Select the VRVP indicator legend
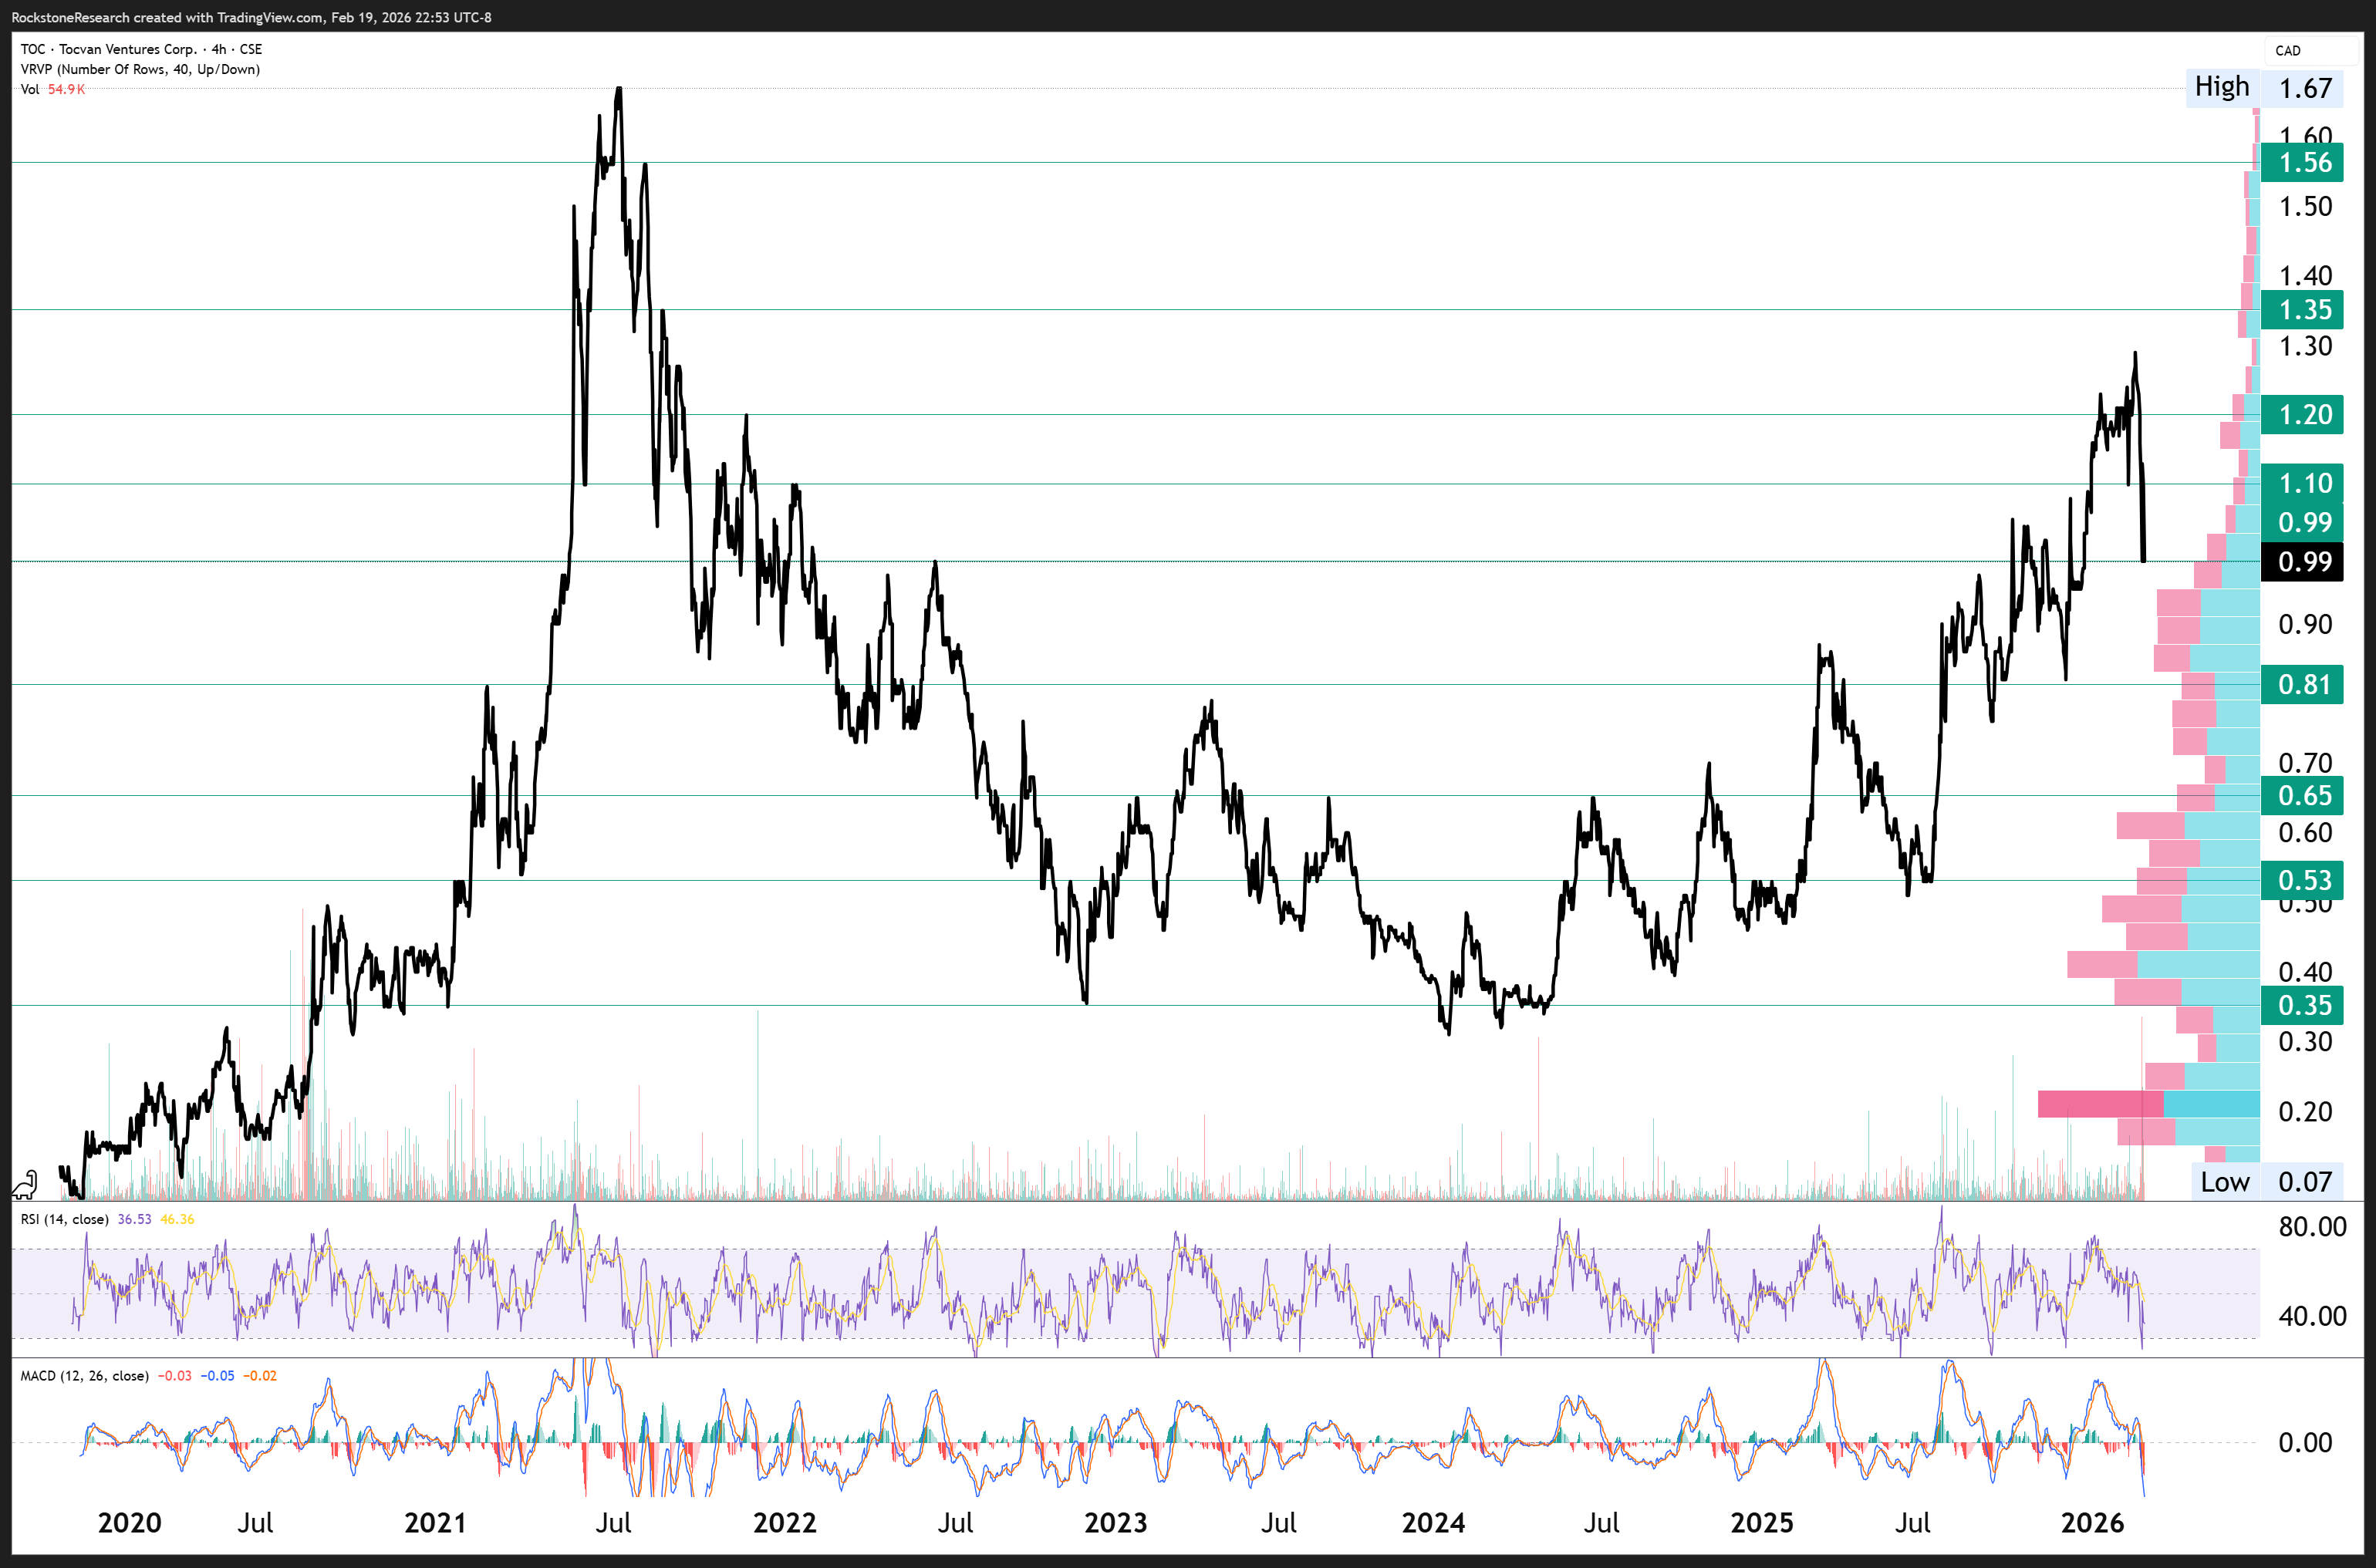The image size is (2376, 1568). (x=140, y=69)
